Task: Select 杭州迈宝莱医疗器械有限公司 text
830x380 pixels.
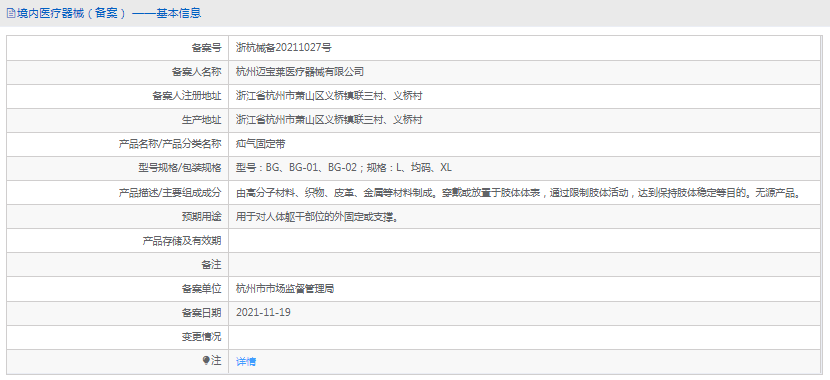Action: 300,72
